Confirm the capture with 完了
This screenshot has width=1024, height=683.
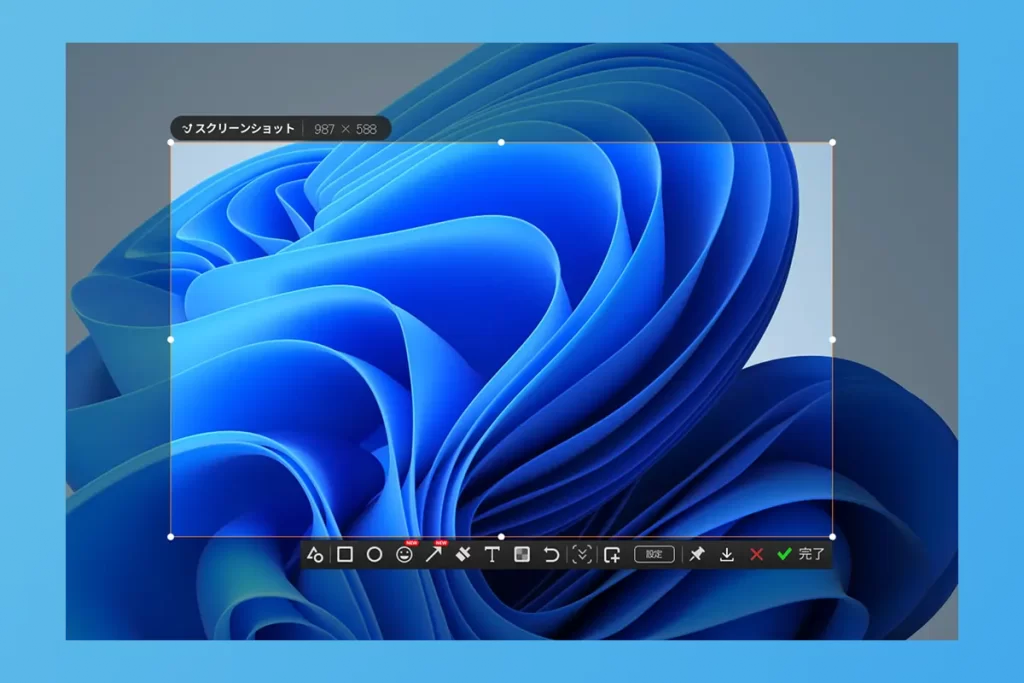[801, 554]
